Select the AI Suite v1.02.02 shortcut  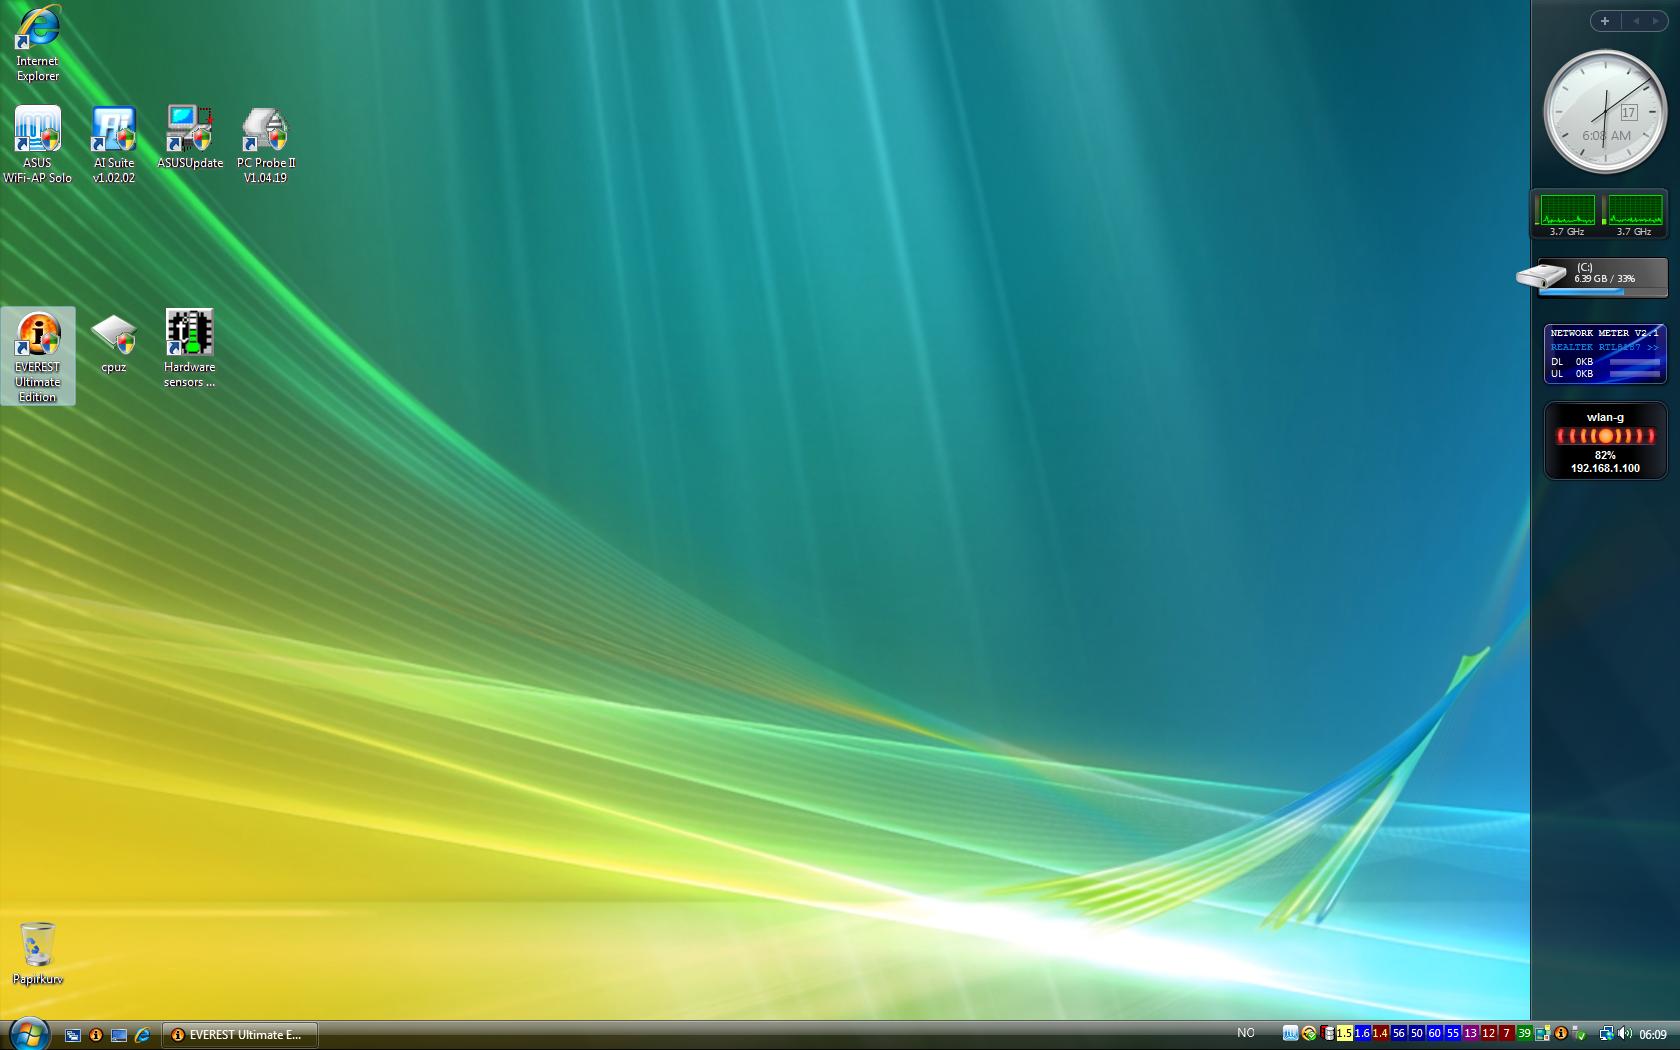tap(113, 146)
